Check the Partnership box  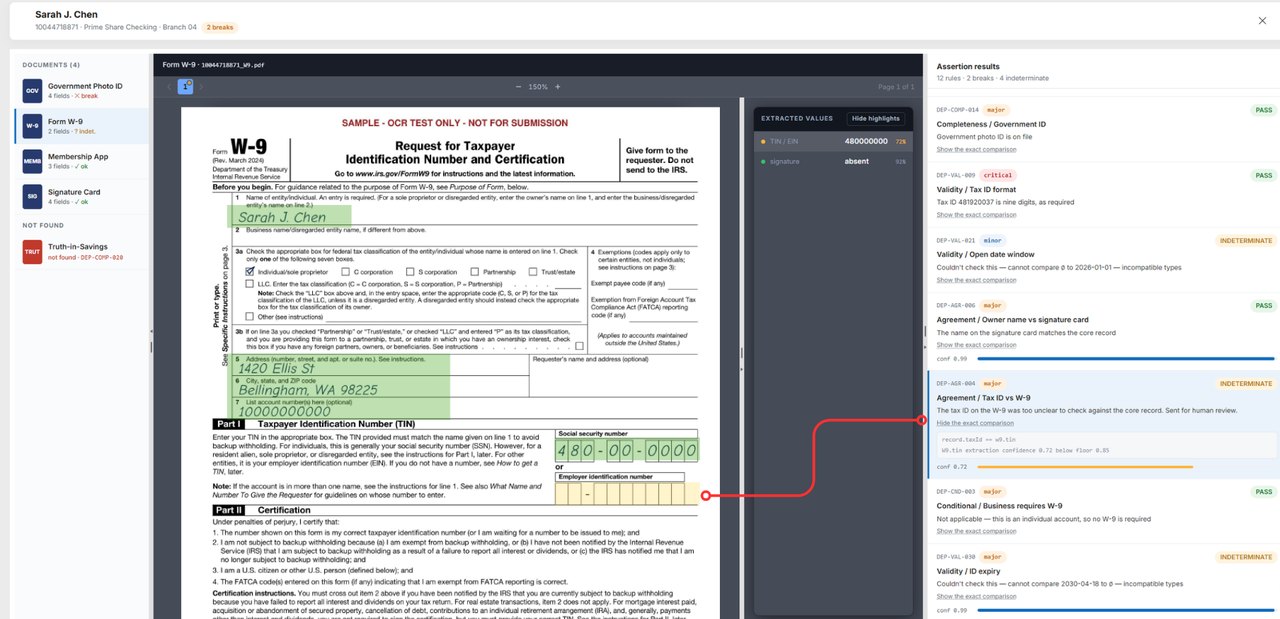tap(474, 272)
